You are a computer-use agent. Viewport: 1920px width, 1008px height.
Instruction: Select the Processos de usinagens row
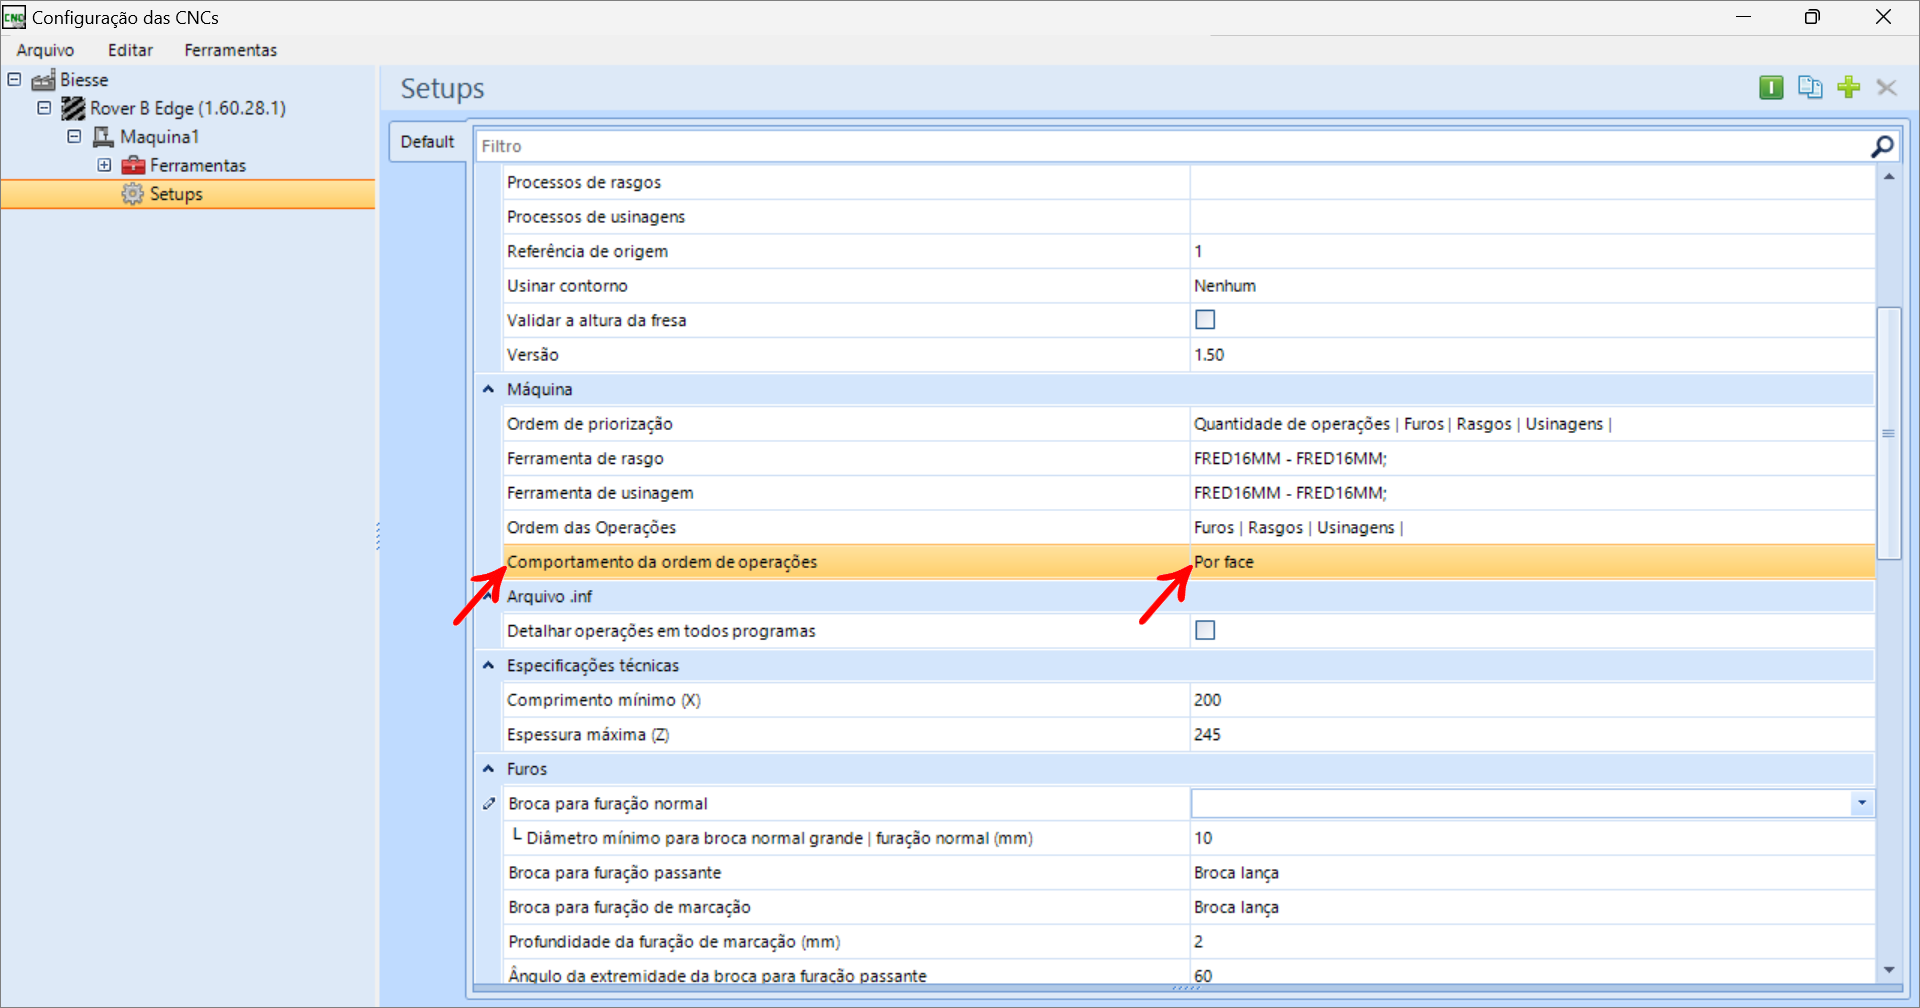tap(1188, 217)
